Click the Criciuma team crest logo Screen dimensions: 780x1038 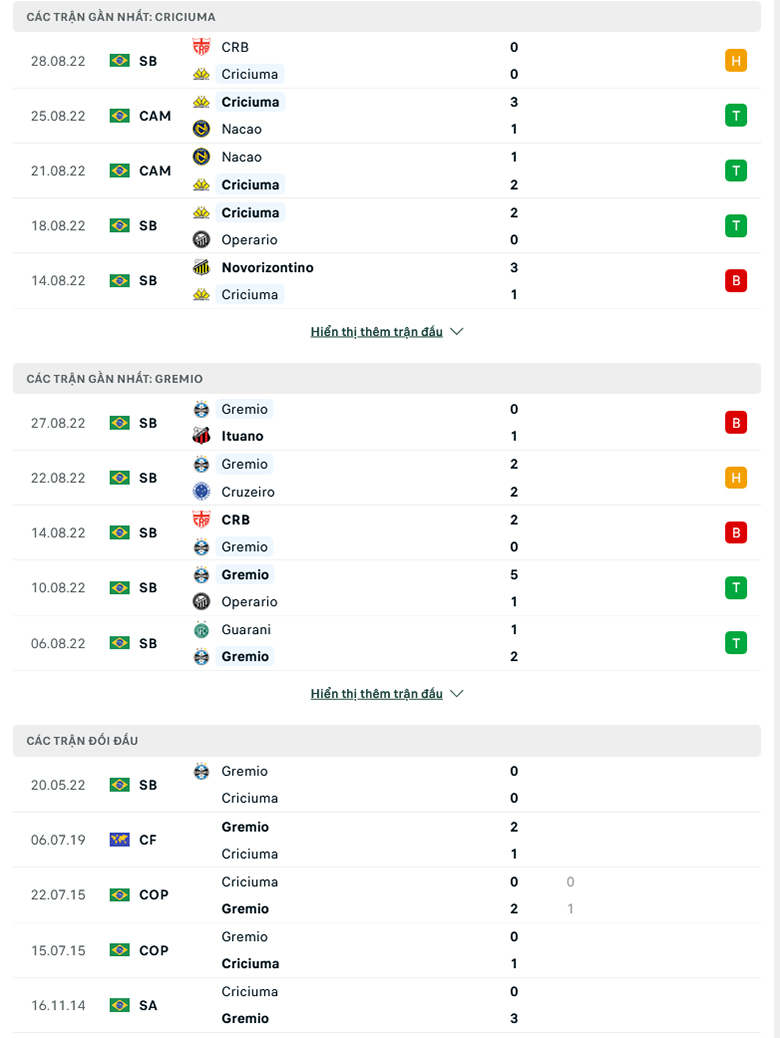[x=200, y=74]
